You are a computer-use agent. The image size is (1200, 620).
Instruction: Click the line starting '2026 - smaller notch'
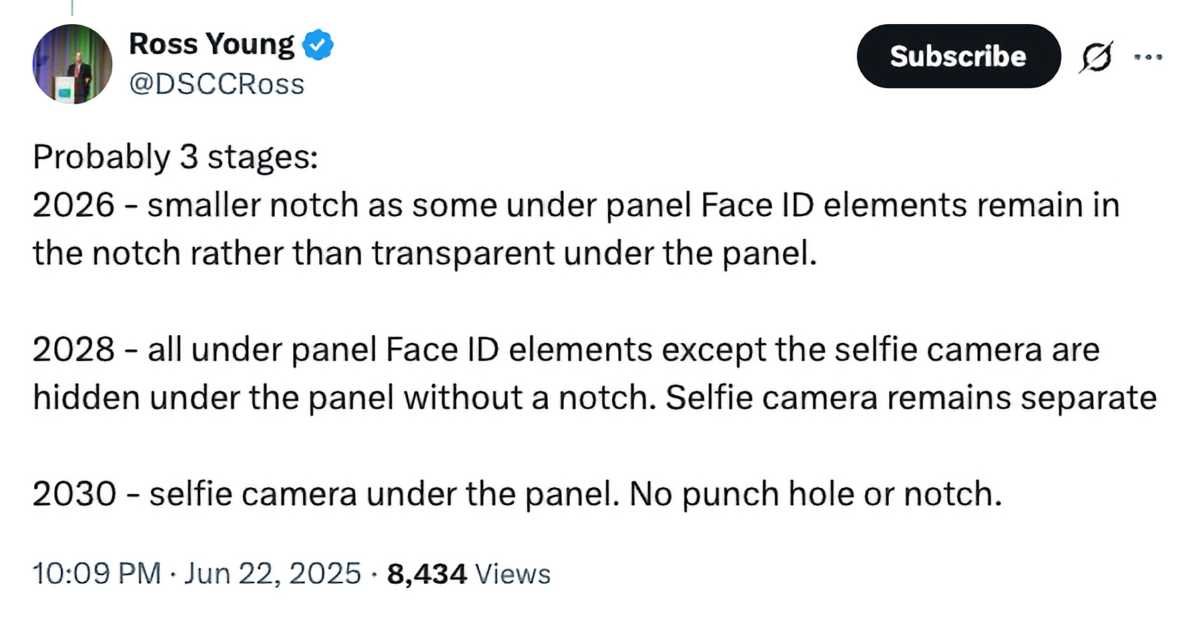[575, 206]
